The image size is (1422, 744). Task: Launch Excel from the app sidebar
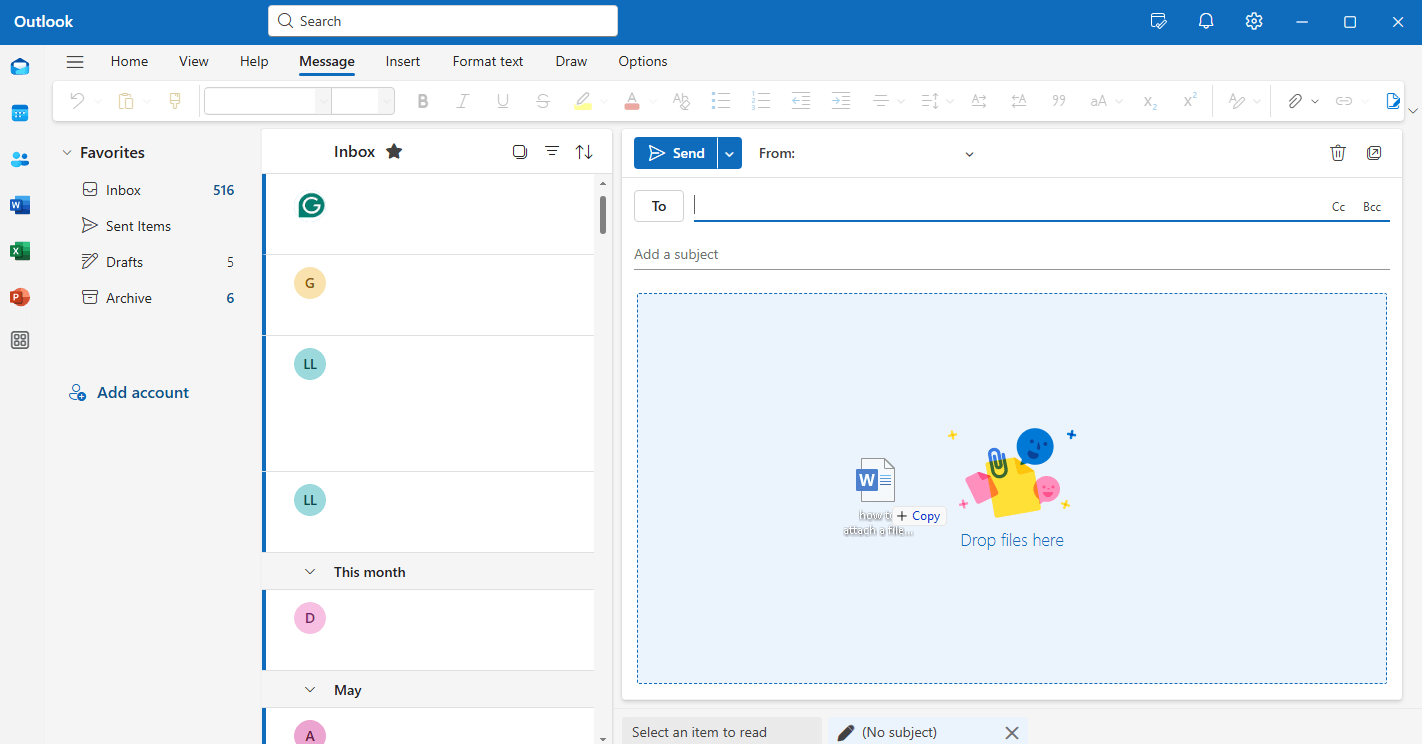tap(20, 251)
